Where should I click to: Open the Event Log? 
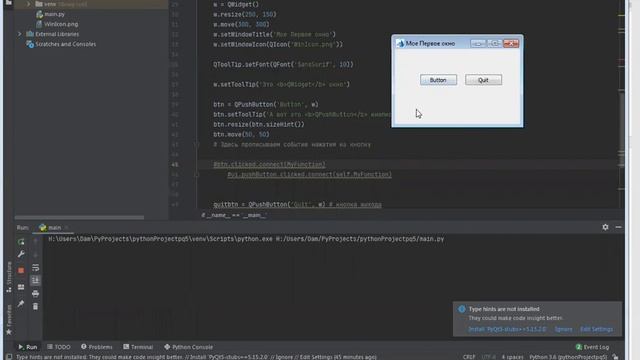[x=592, y=347]
